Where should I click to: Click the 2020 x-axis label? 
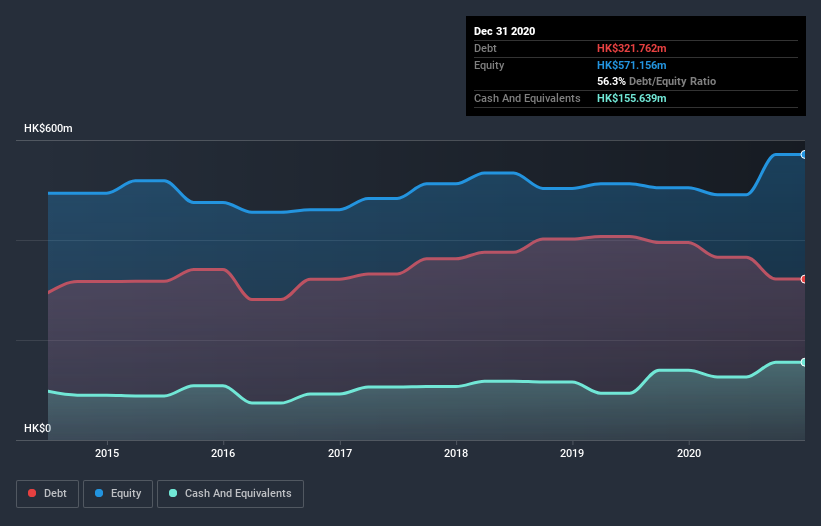tap(689, 453)
